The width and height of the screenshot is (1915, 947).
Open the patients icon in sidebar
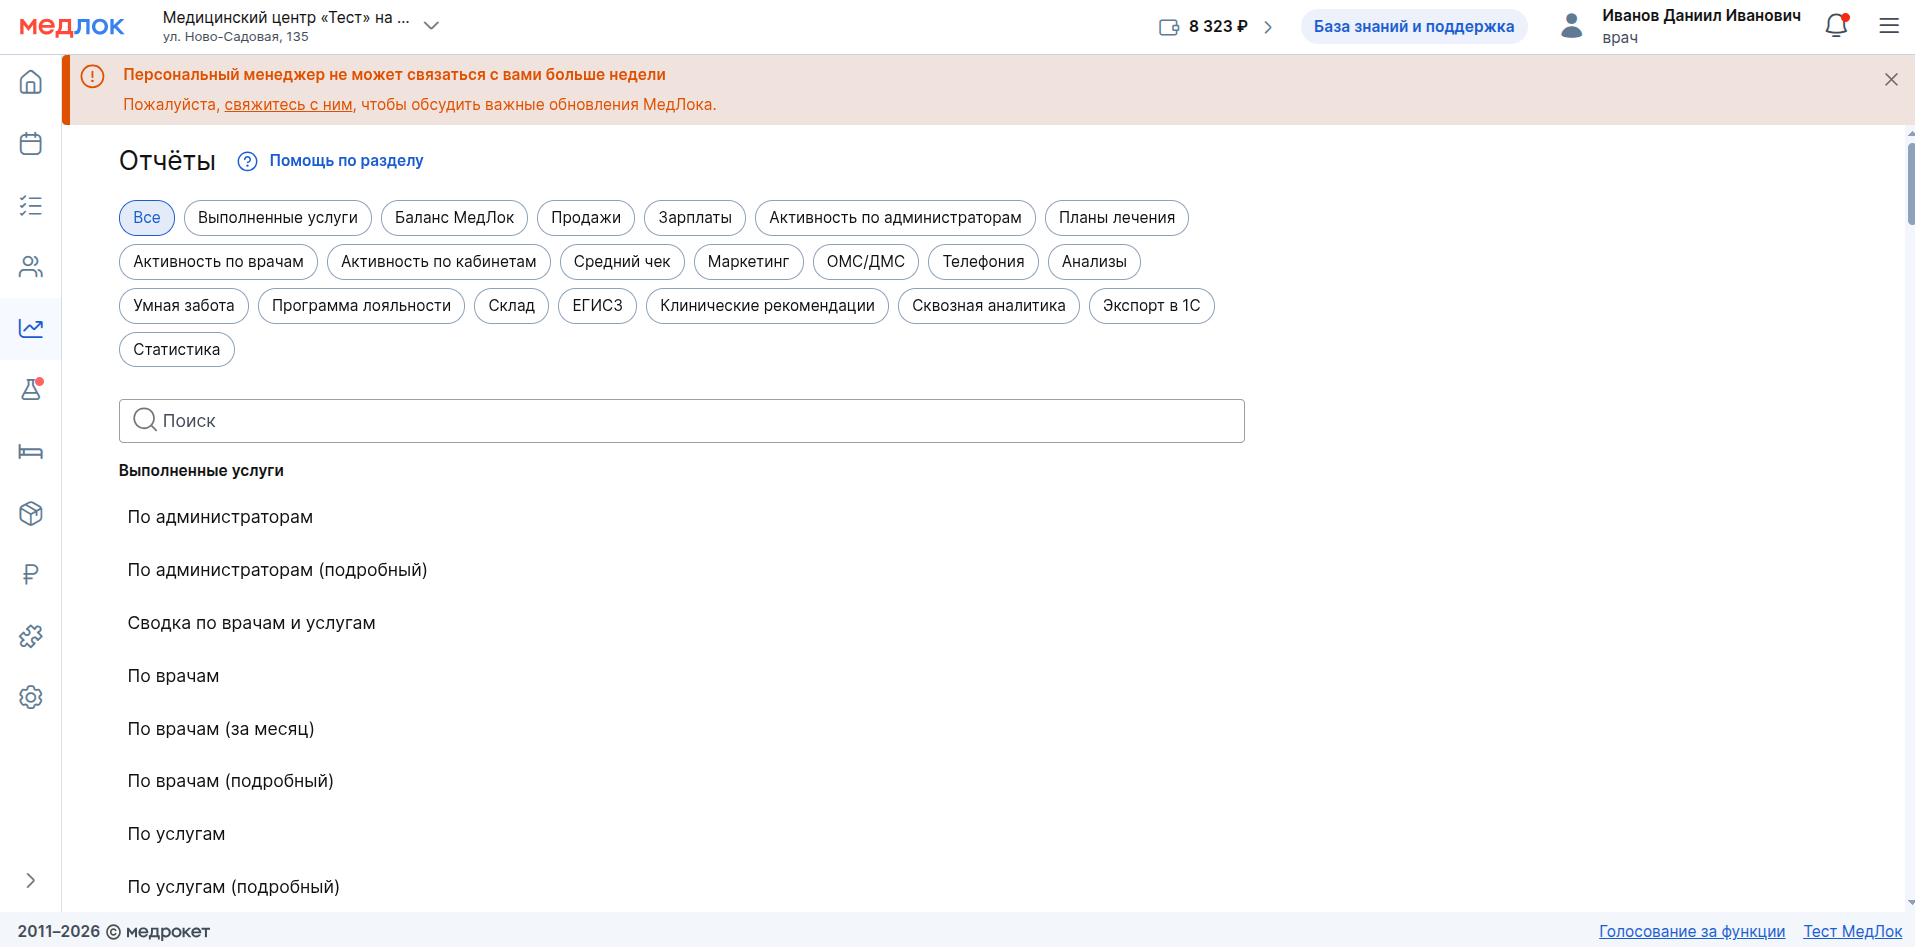(x=31, y=267)
